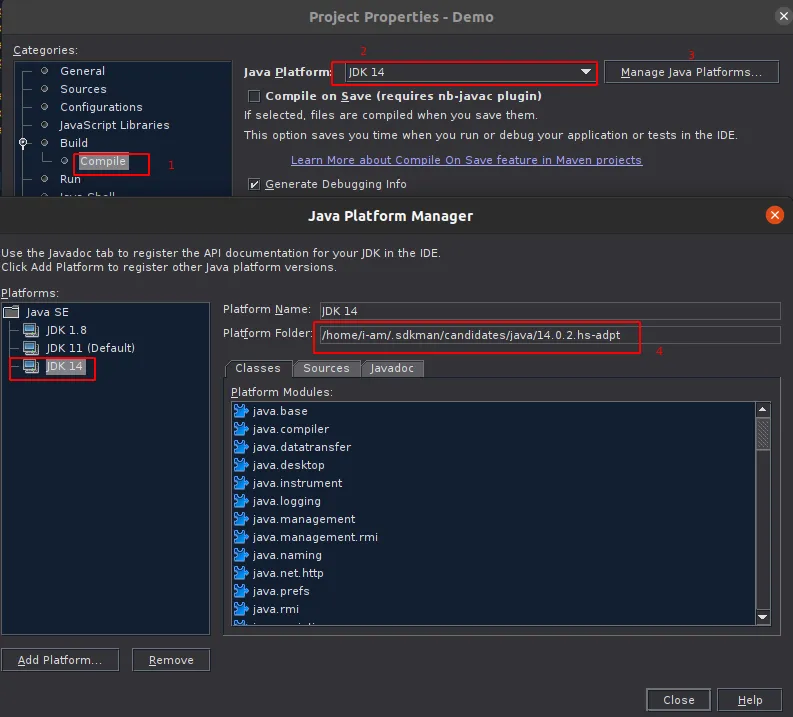
Task: Click the java.compiler module icon
Action: tap(241, 429)
